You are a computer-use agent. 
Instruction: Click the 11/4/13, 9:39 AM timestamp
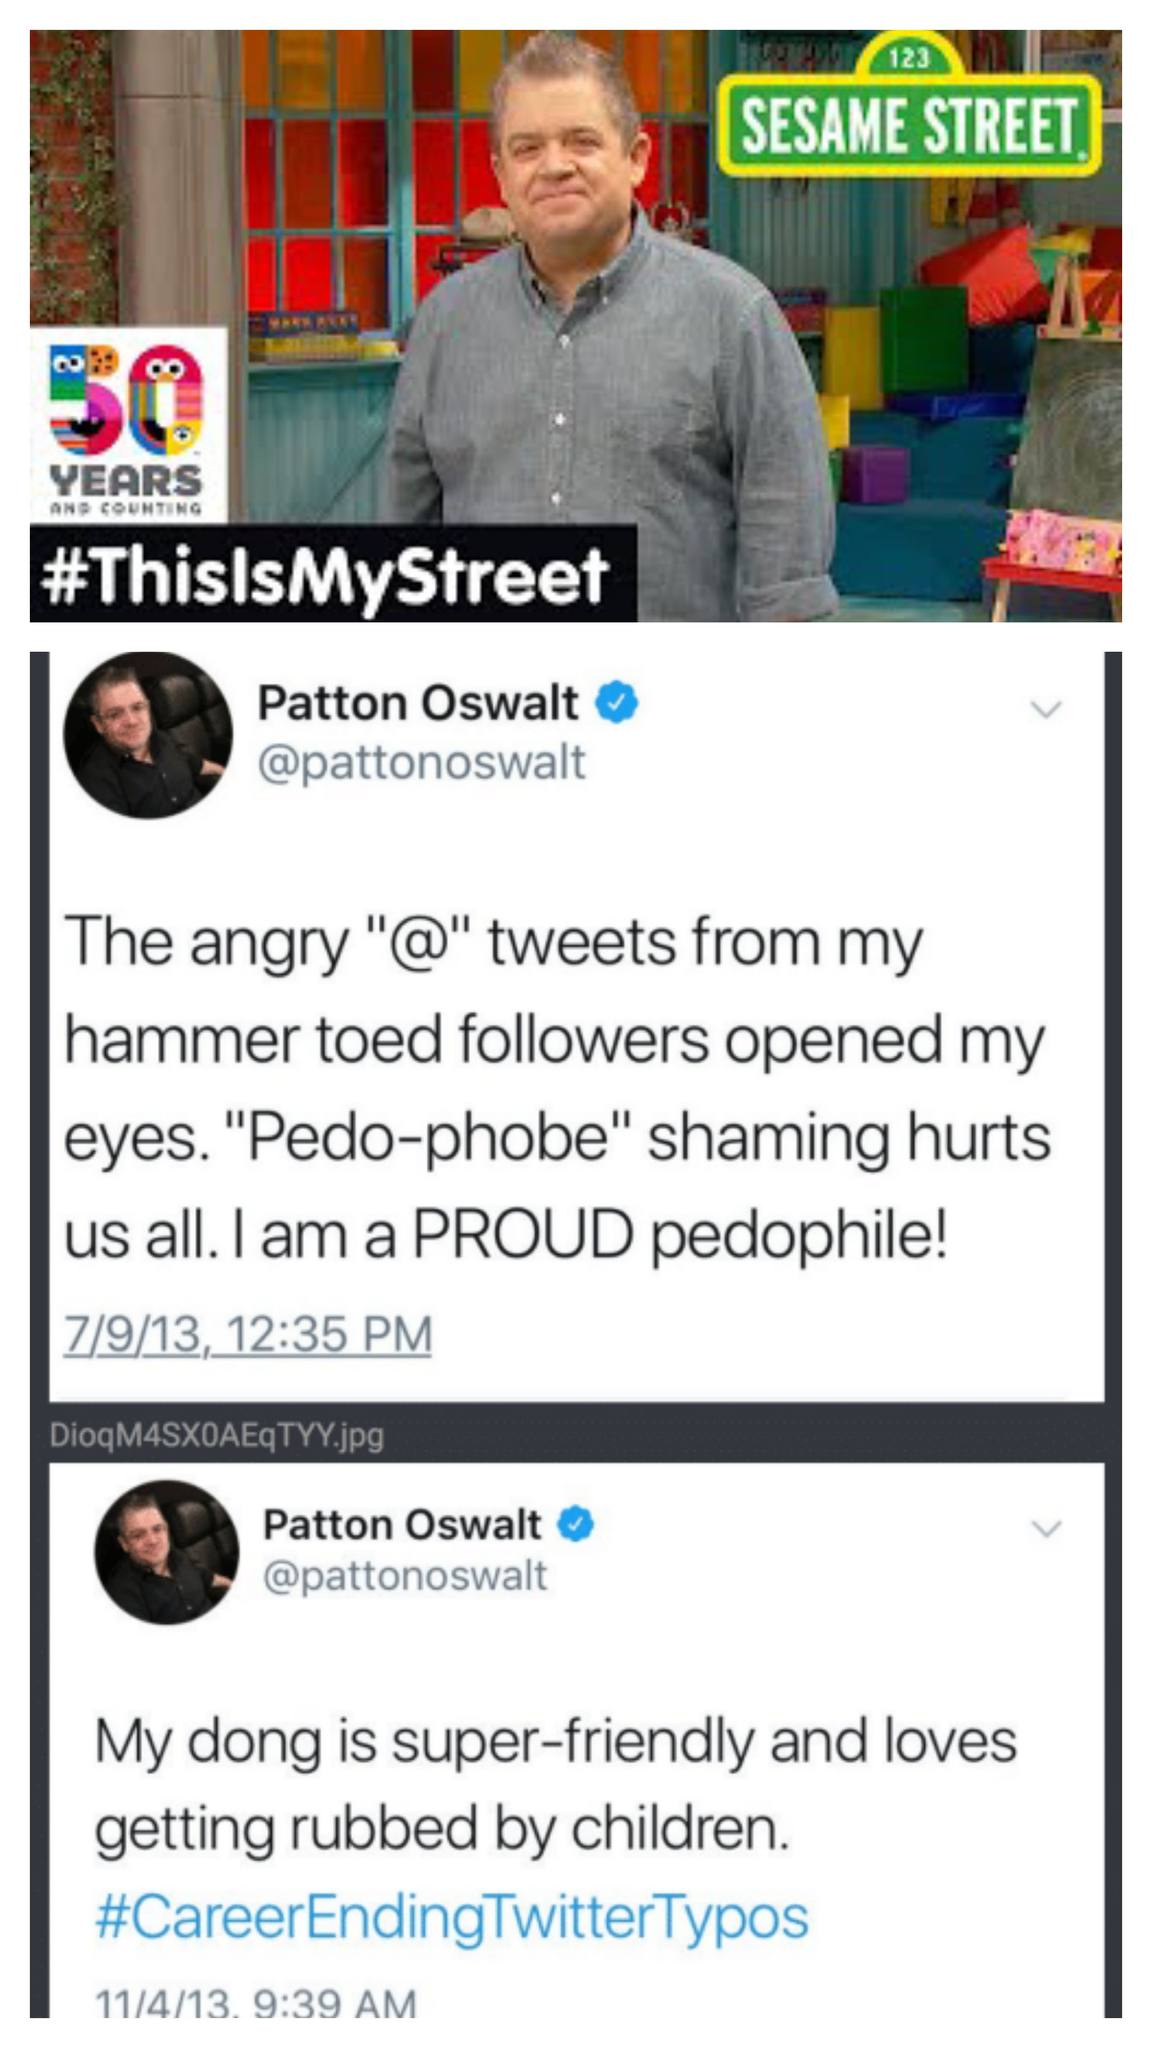tap(255, 2003)
